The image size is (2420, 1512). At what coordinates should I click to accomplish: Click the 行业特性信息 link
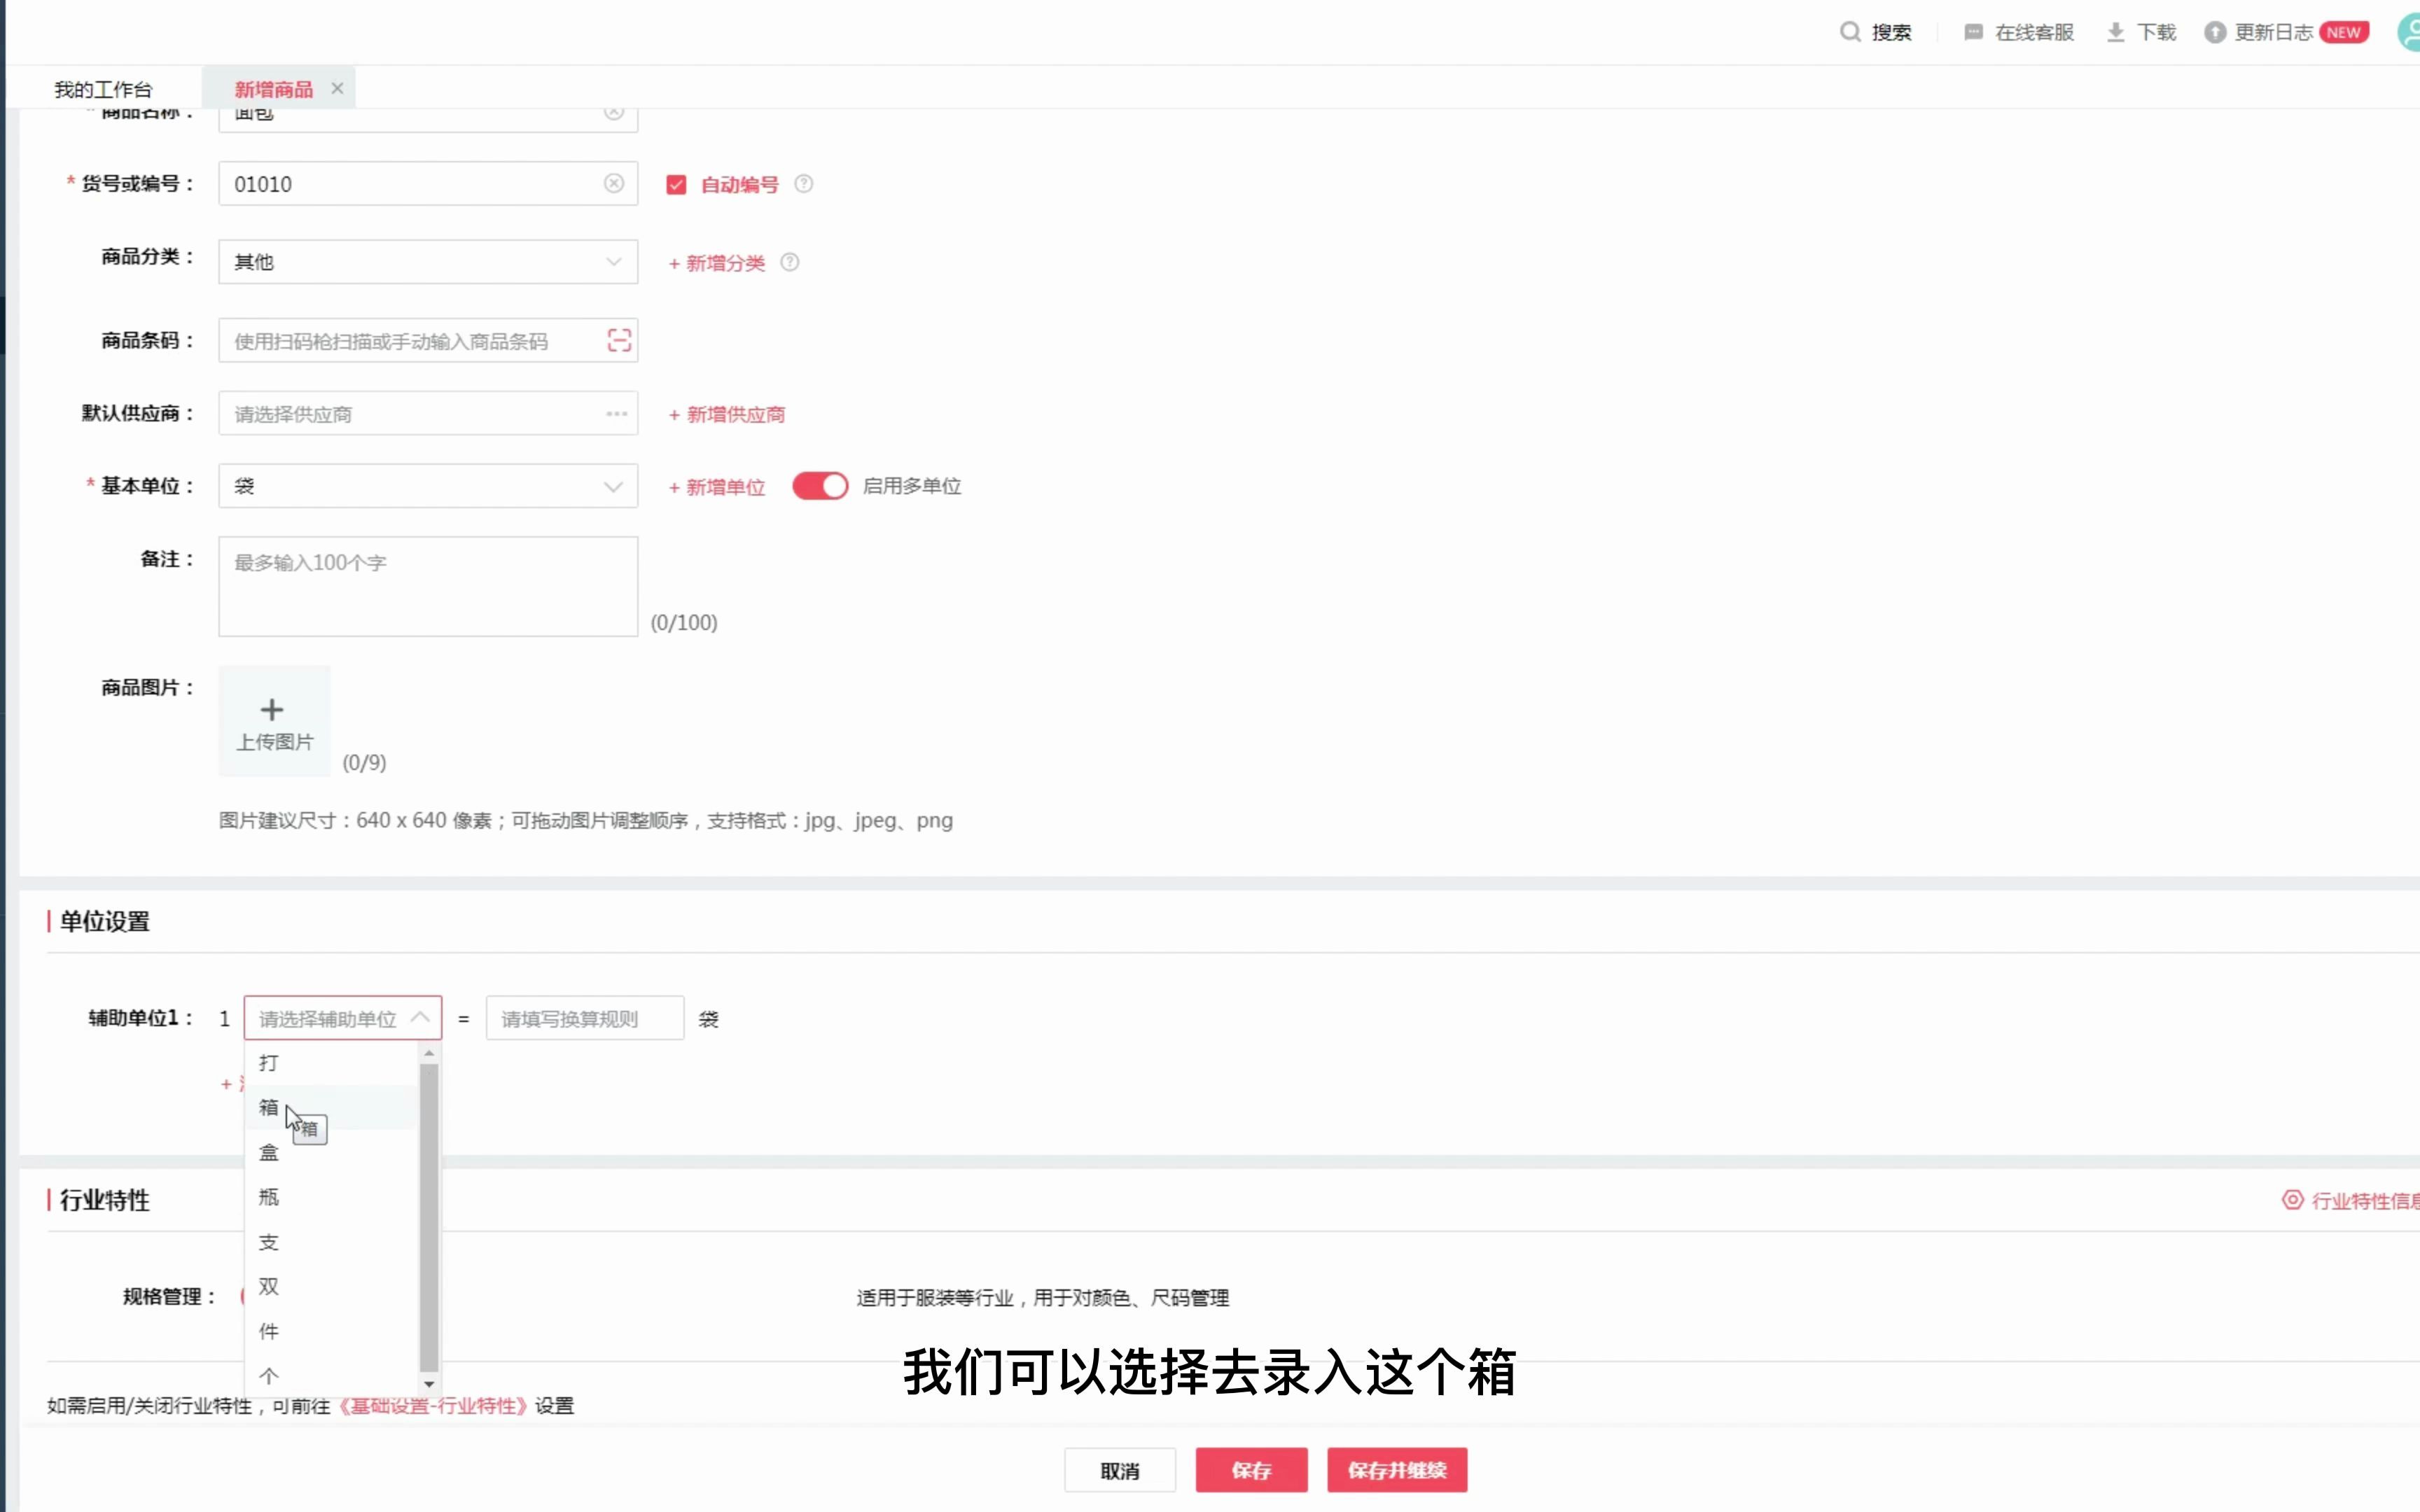pyautogui.click(x=2365, y=1200)
